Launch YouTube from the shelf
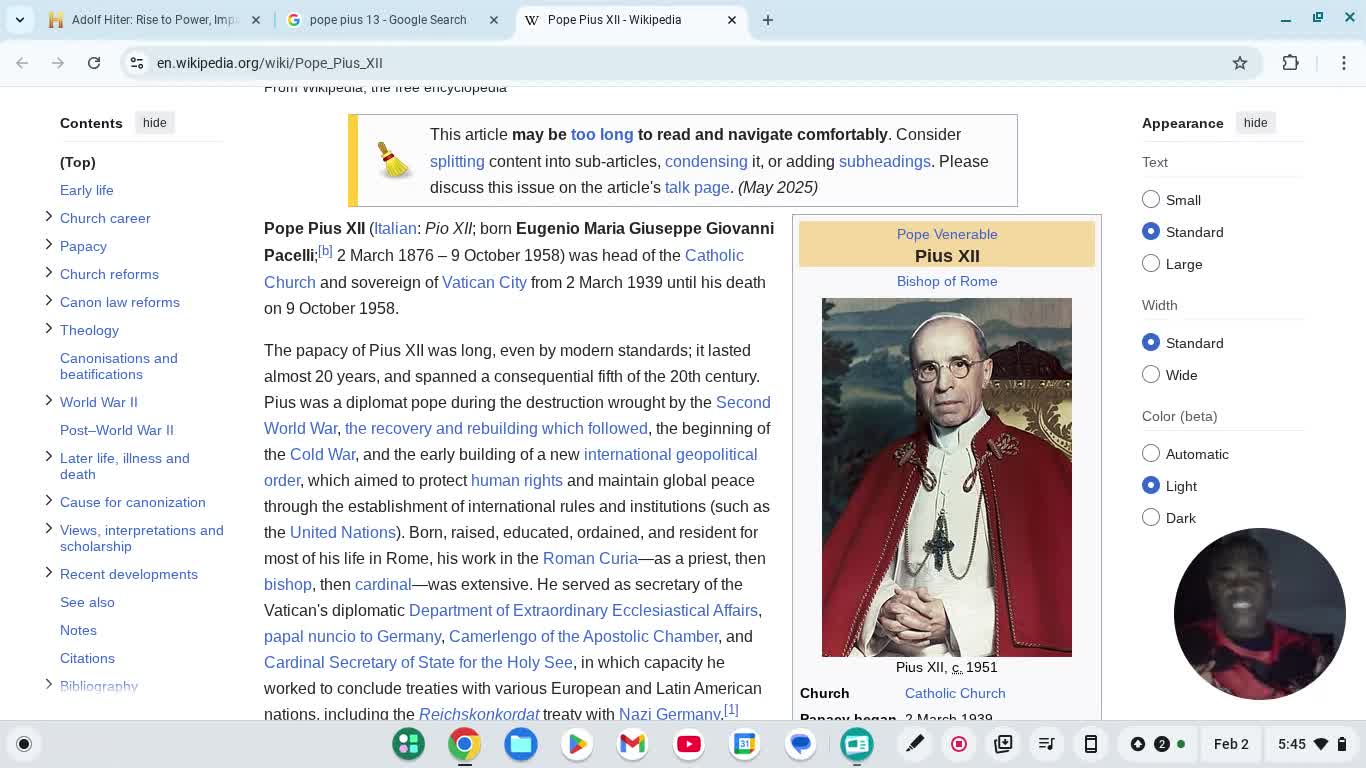The image size is (1366, 768). pyautogui.click(x=689, y=744)
